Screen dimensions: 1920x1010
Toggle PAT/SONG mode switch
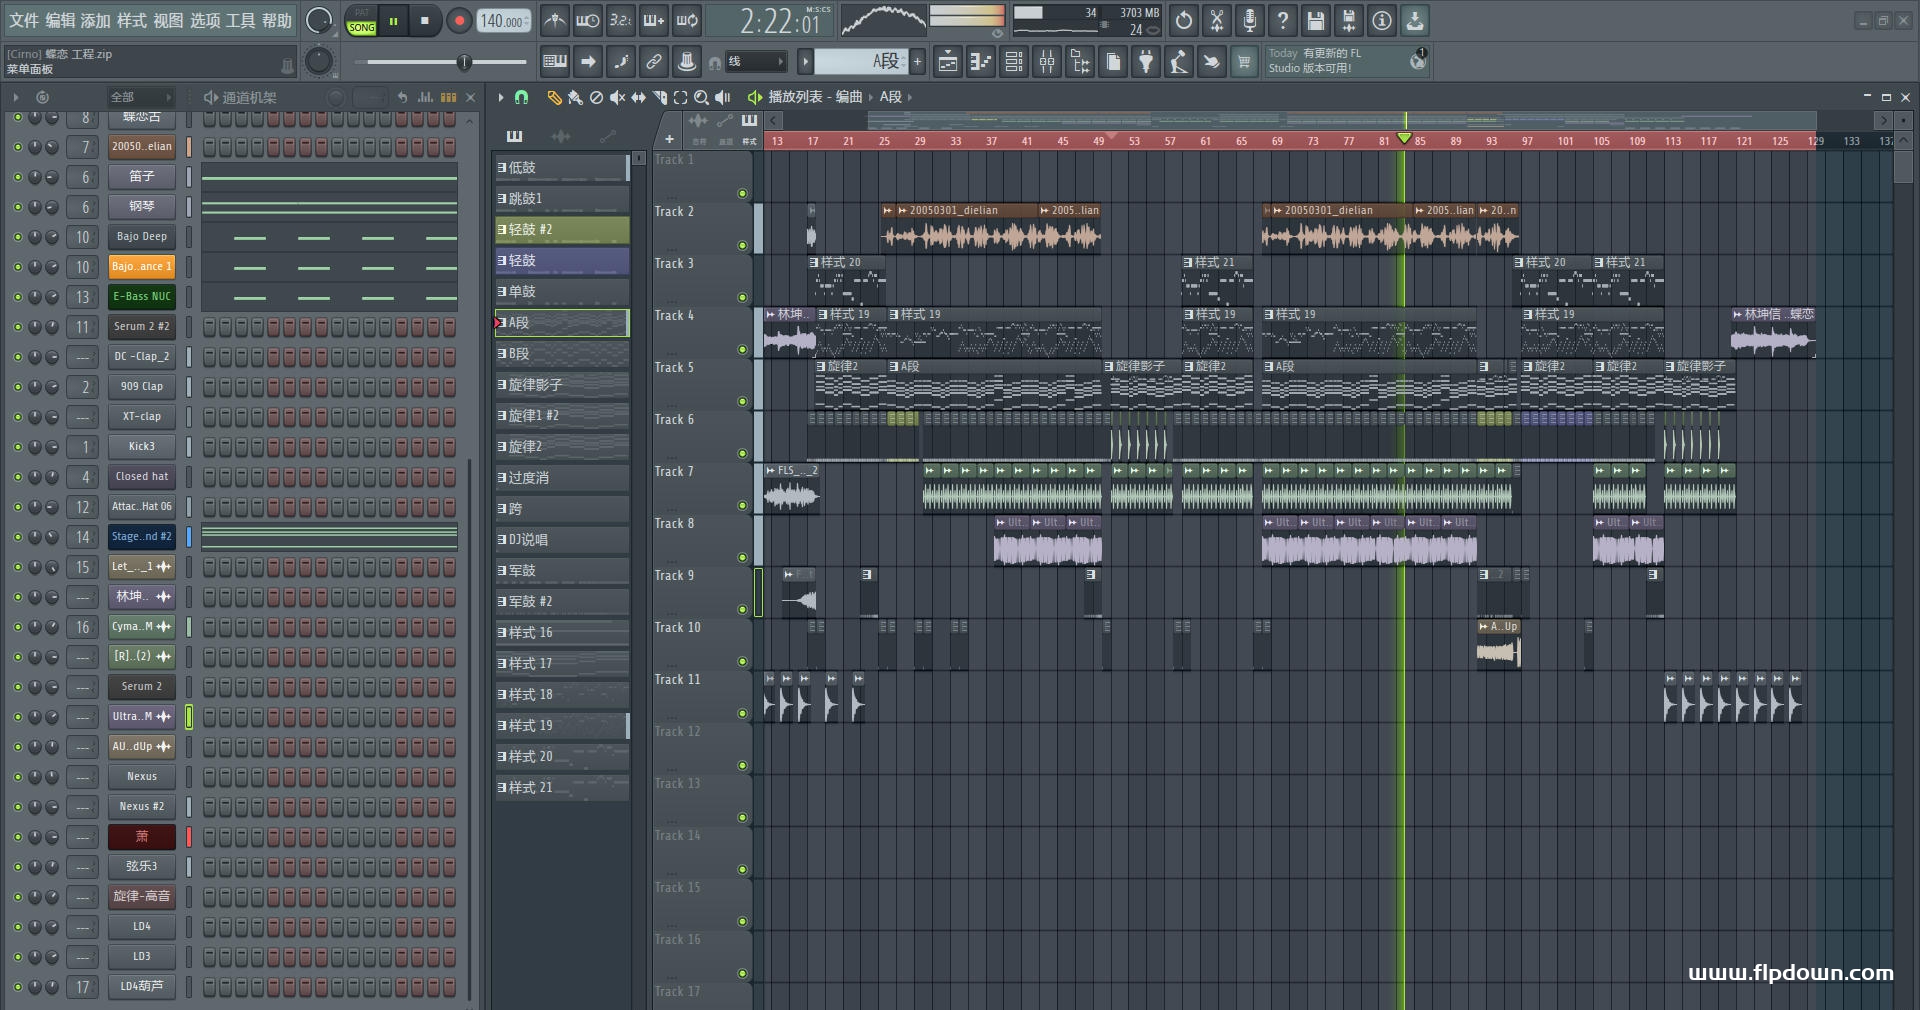coord(361,21)
